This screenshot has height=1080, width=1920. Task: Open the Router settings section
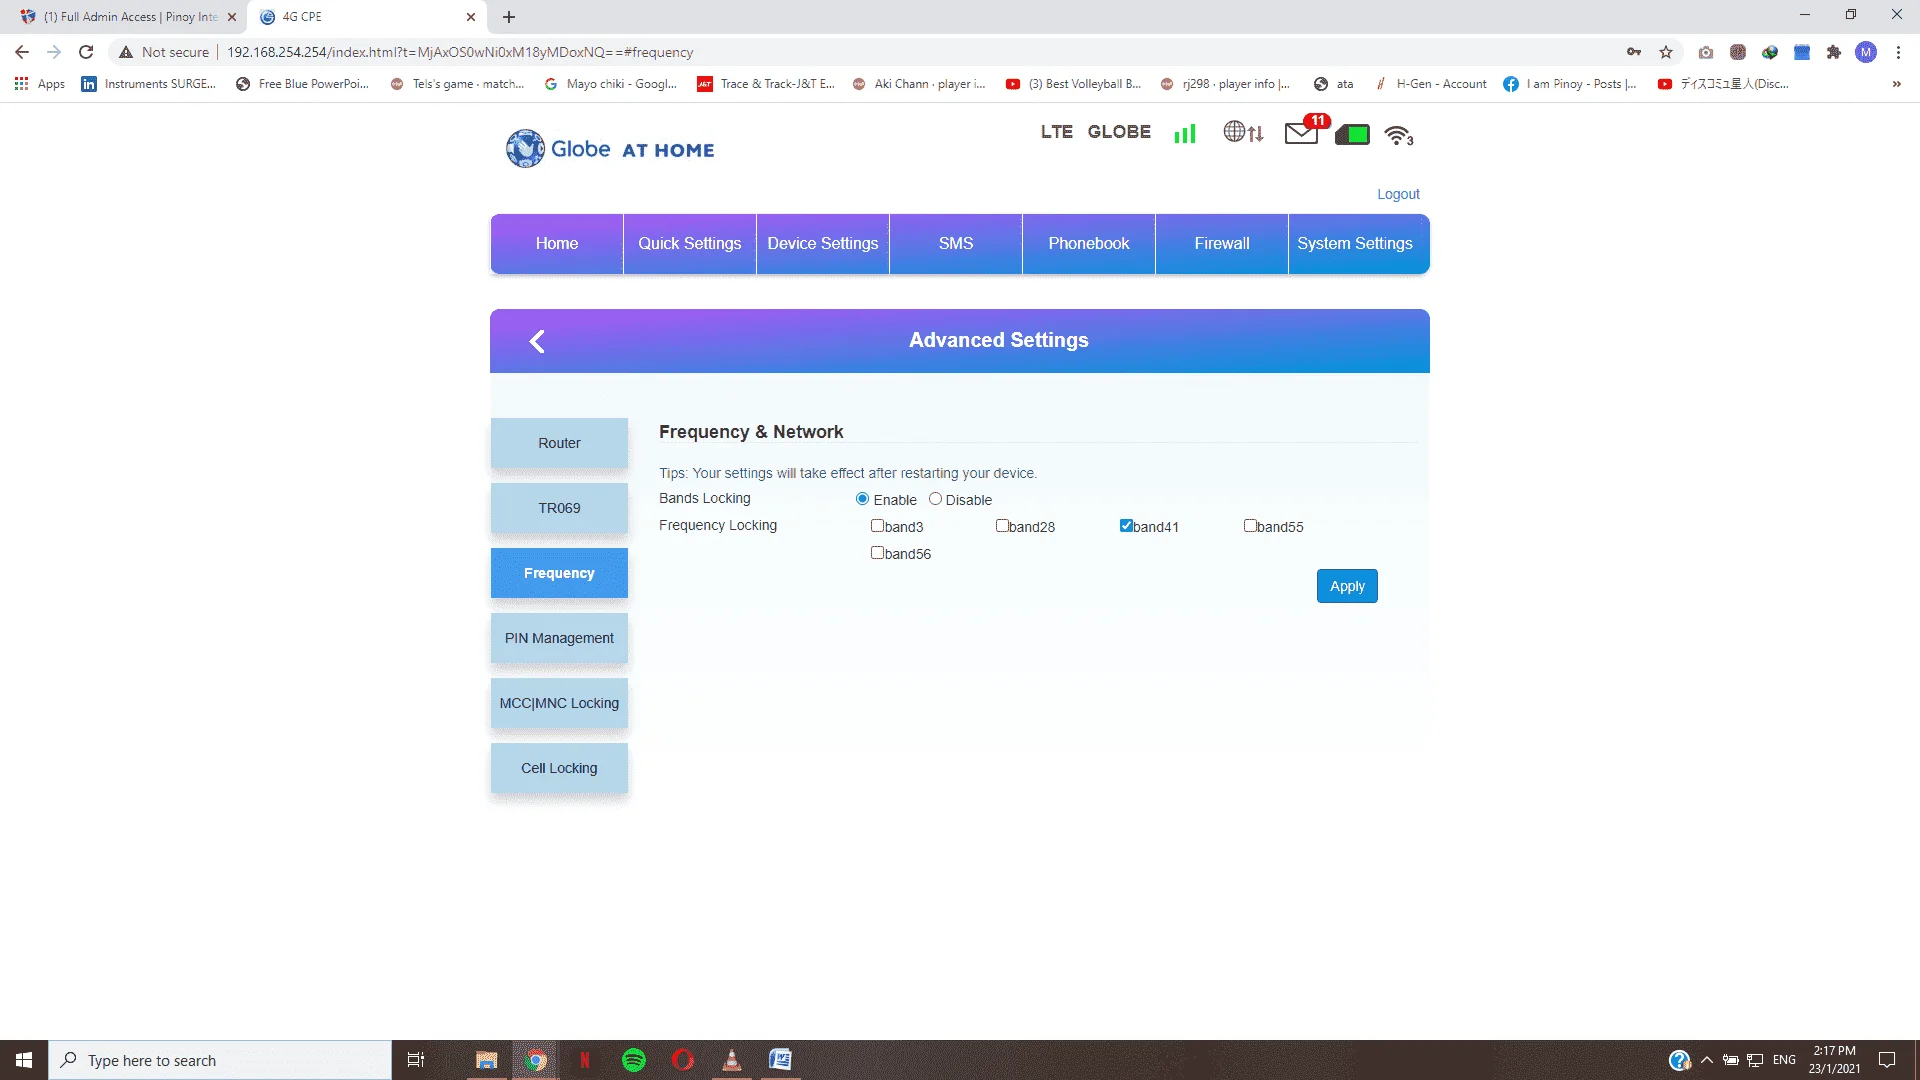point(559,443)
